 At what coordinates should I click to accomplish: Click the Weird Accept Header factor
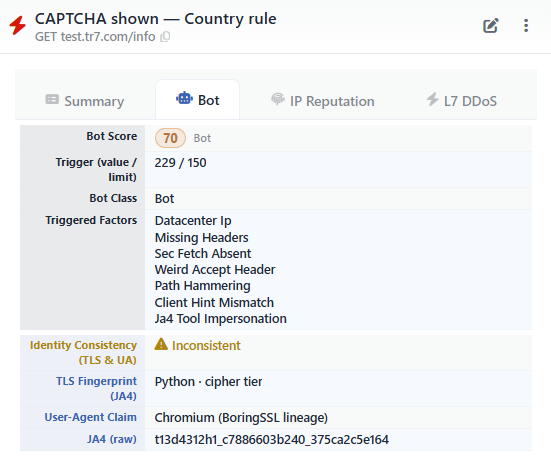pyautogui.click(x=215, y=270)
